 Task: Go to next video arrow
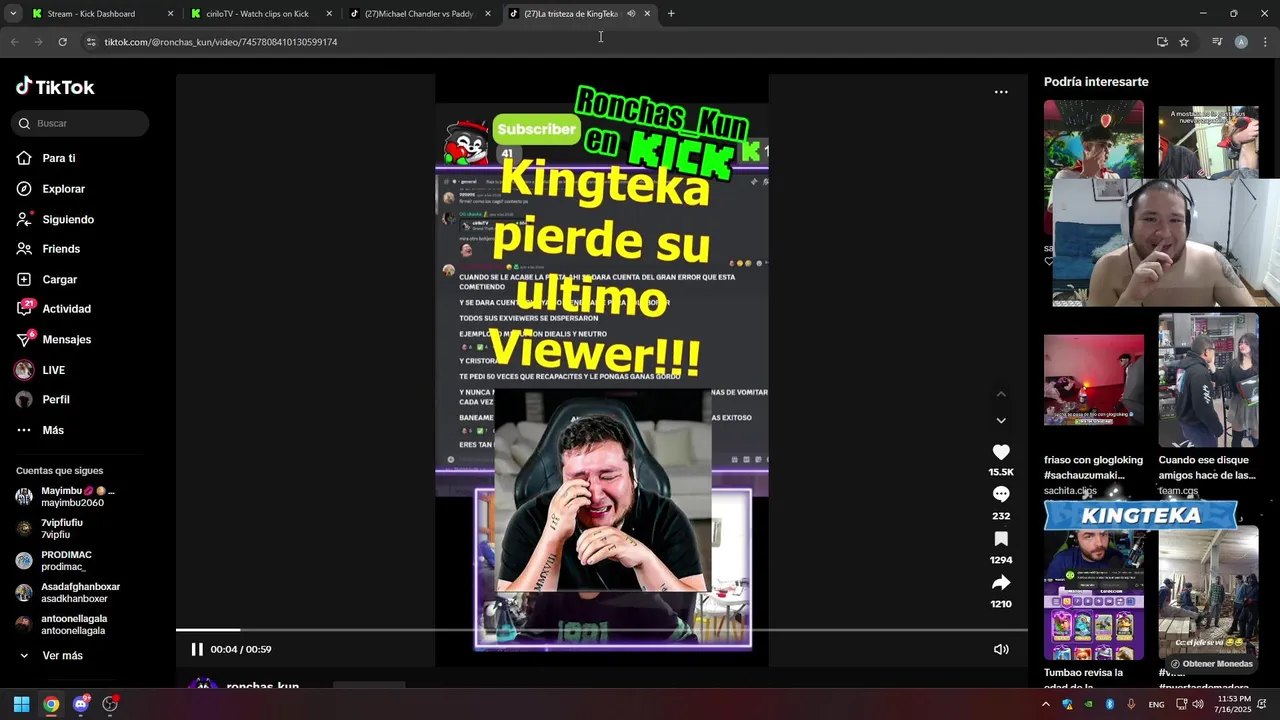pyautogui.click(x=1001, y=420)
